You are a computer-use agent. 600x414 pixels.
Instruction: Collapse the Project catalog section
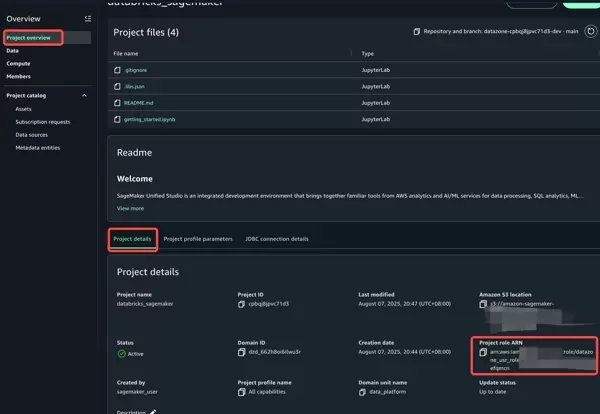click(86, 96)
